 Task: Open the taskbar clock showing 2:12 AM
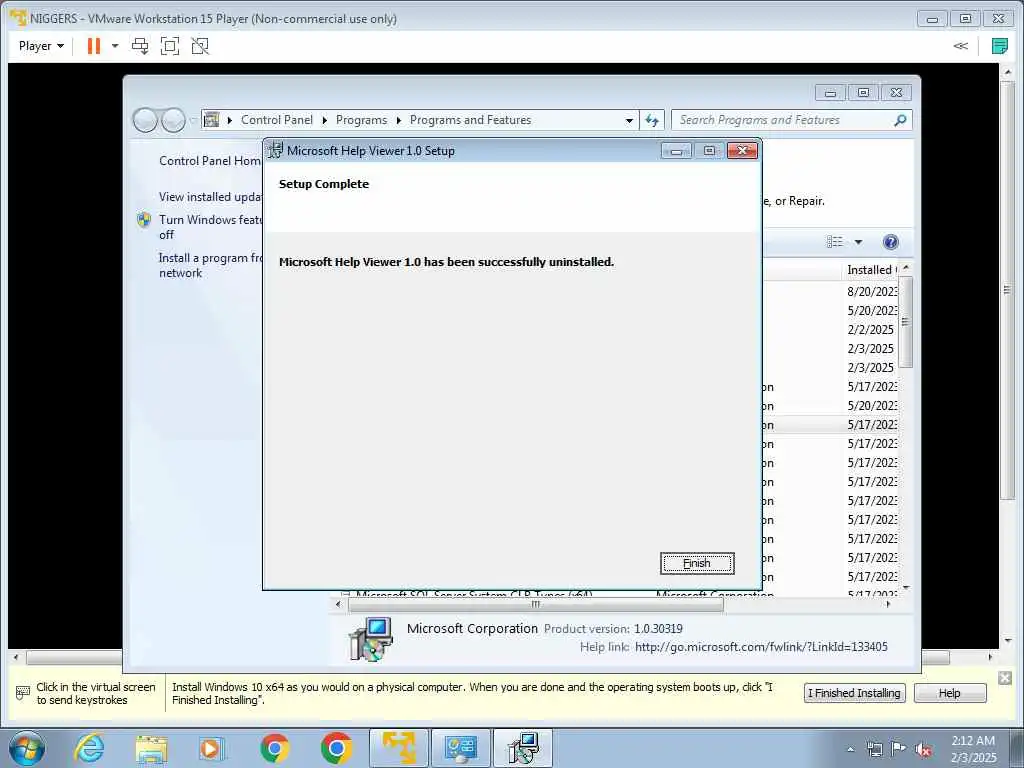[973, 749]
